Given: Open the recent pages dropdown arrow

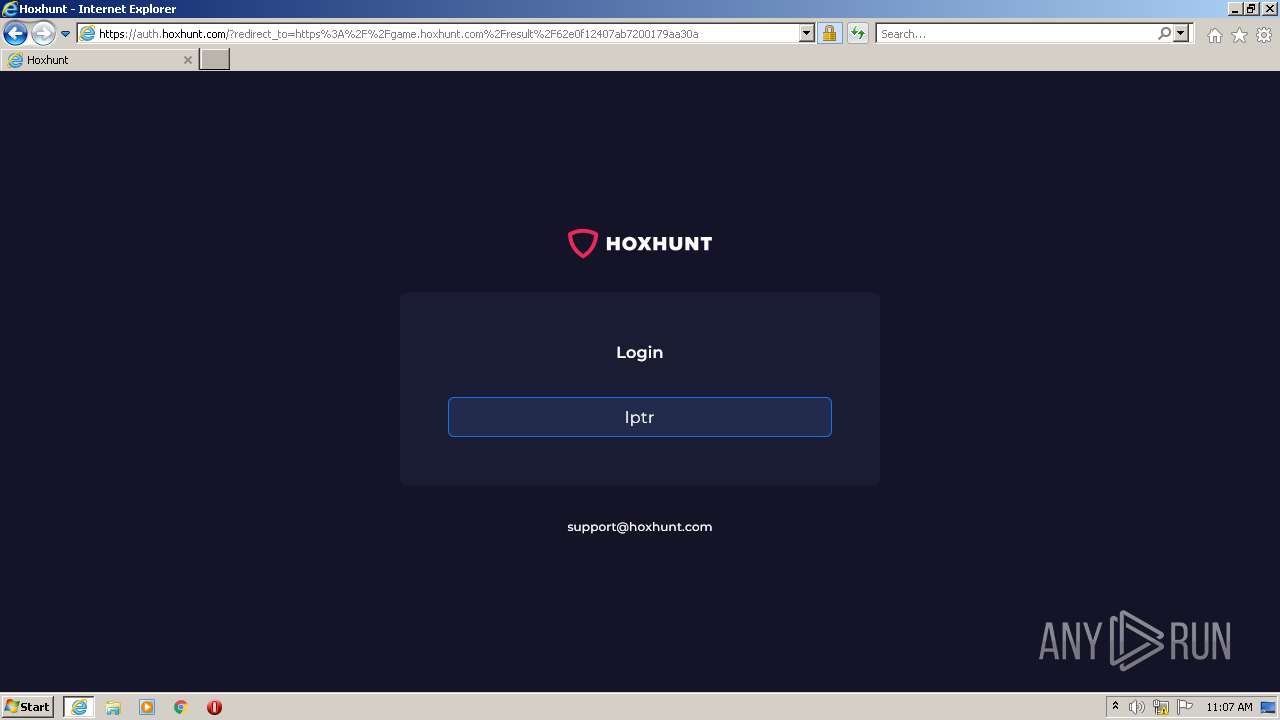Looking at the screenshot, I should [65, 34].
